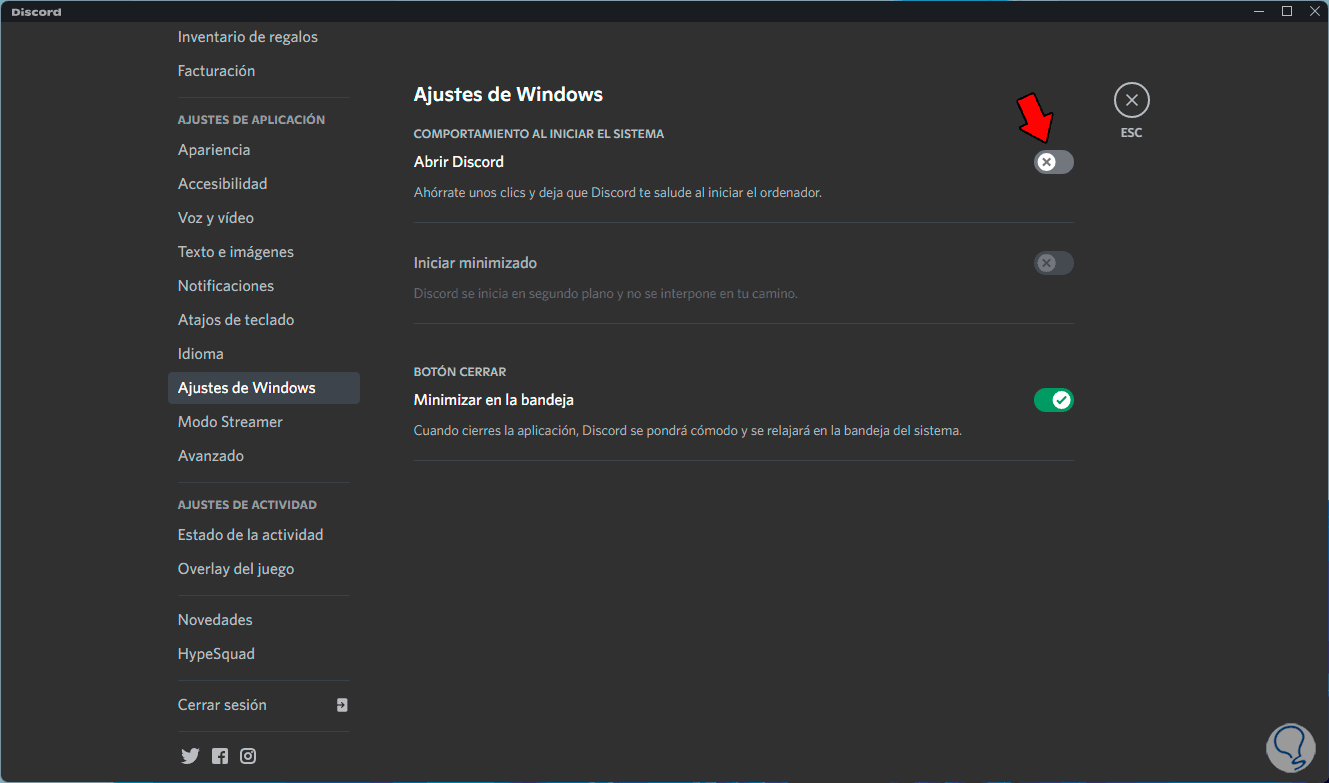Screen dimensions: 1329x783
Task: Close the Discord window
Action: [x=1314, y=11]
